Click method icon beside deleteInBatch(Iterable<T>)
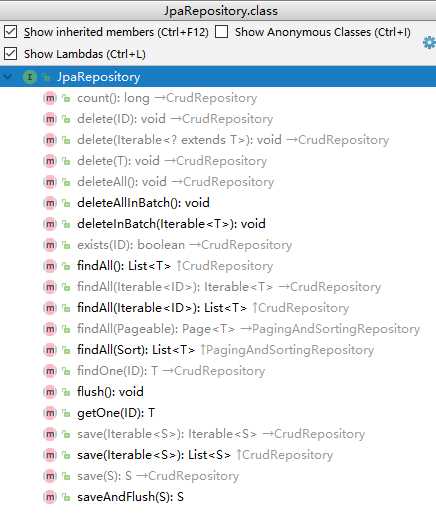The height and width of the screenshot is (517, 436). click(x=50, y=224)
